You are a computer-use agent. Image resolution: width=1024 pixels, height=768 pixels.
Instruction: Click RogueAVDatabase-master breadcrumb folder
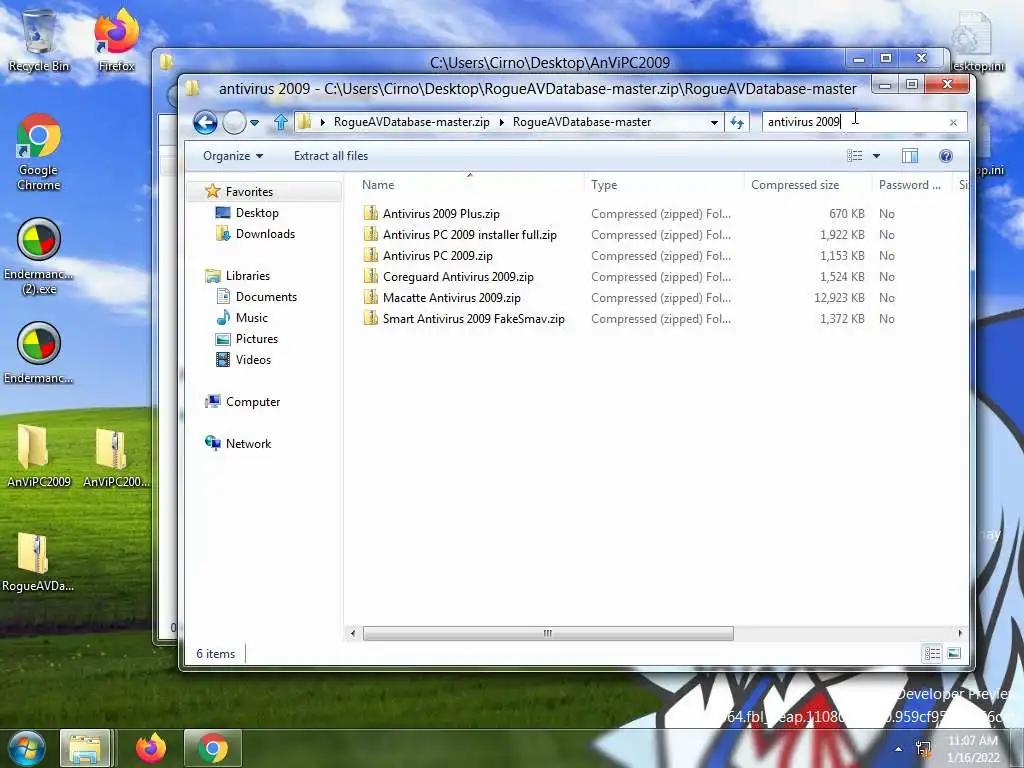[582, 122]
